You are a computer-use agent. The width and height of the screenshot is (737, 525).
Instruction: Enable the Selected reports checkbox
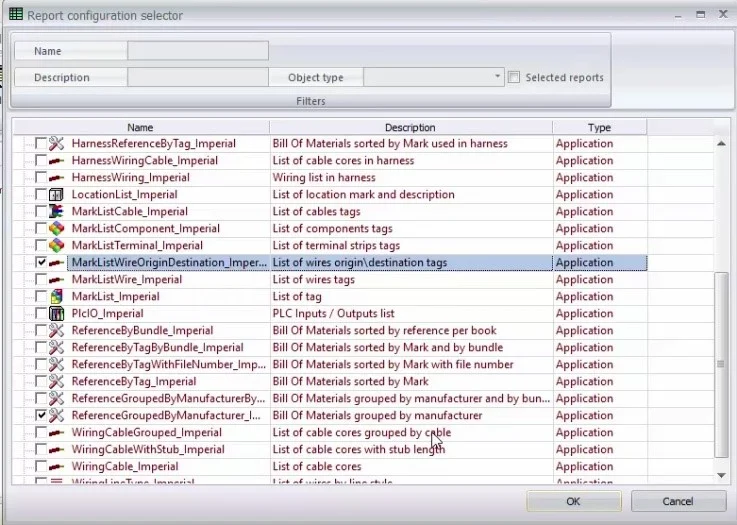click(514, 78)
